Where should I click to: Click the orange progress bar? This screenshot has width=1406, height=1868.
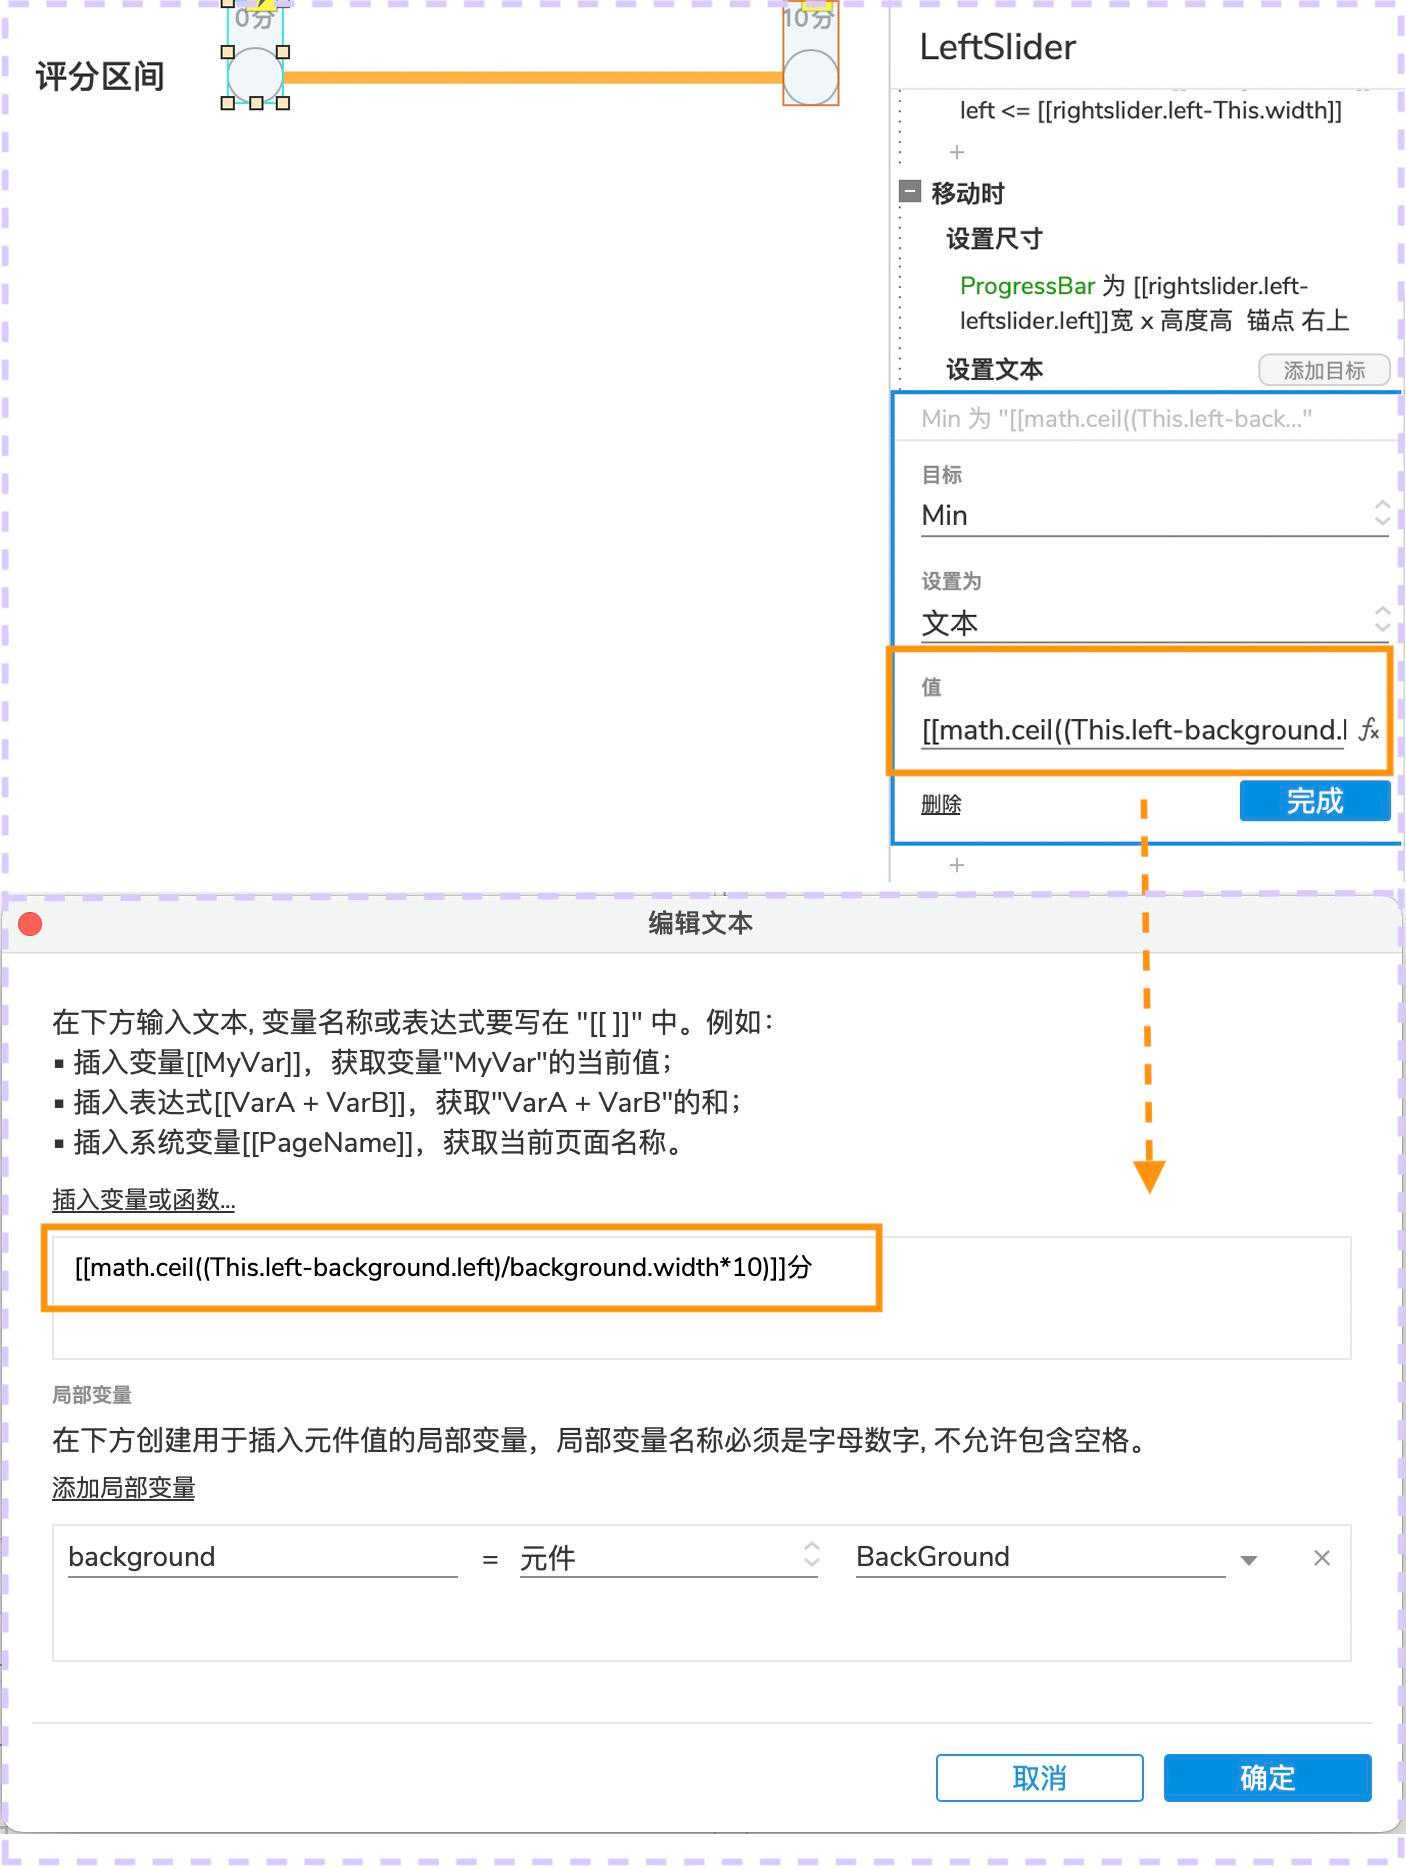pyautogui.click(x=532, y=77)
